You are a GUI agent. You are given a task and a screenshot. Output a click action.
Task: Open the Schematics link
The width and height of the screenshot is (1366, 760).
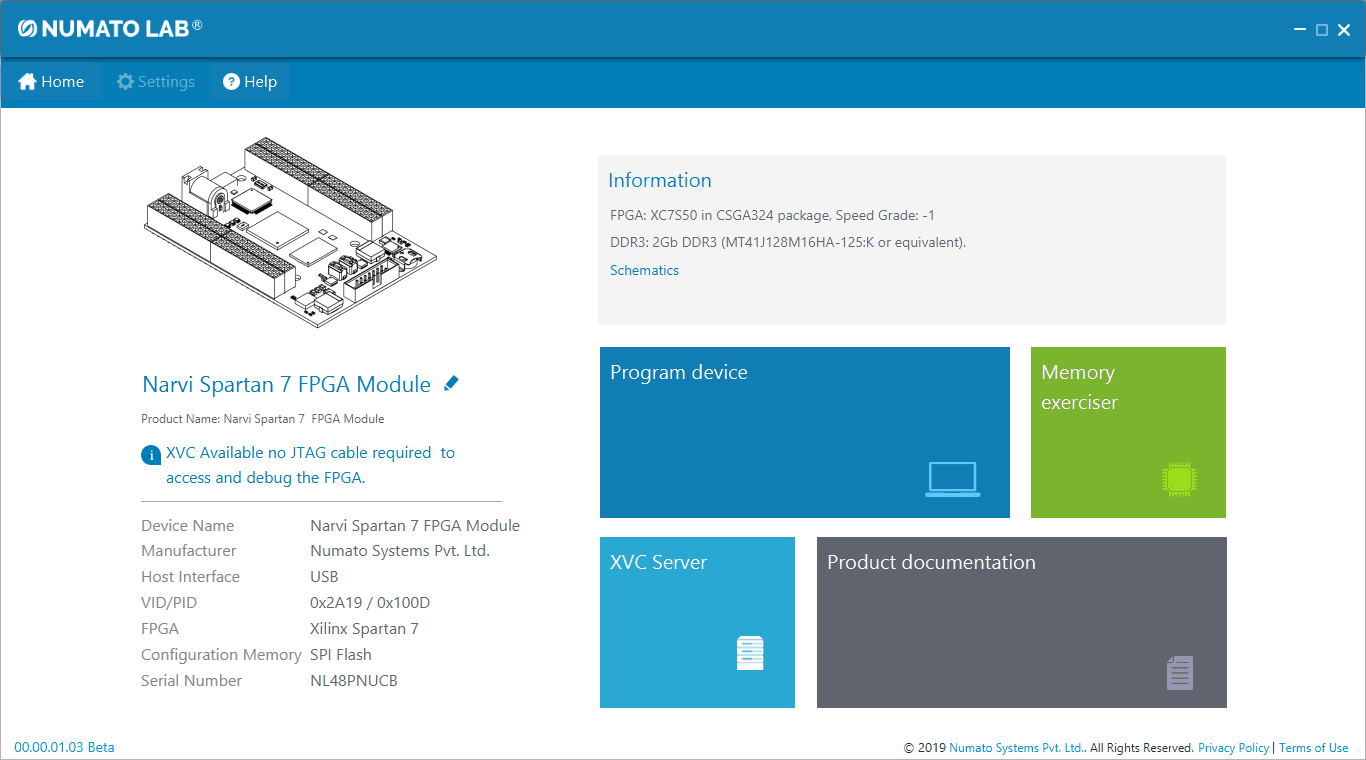644,270
